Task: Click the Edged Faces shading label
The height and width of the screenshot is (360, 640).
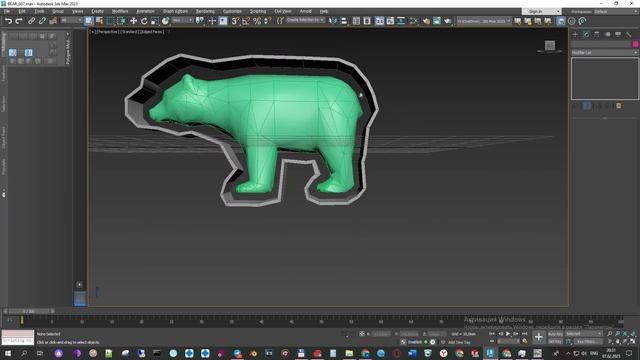Action: point(152,31)
